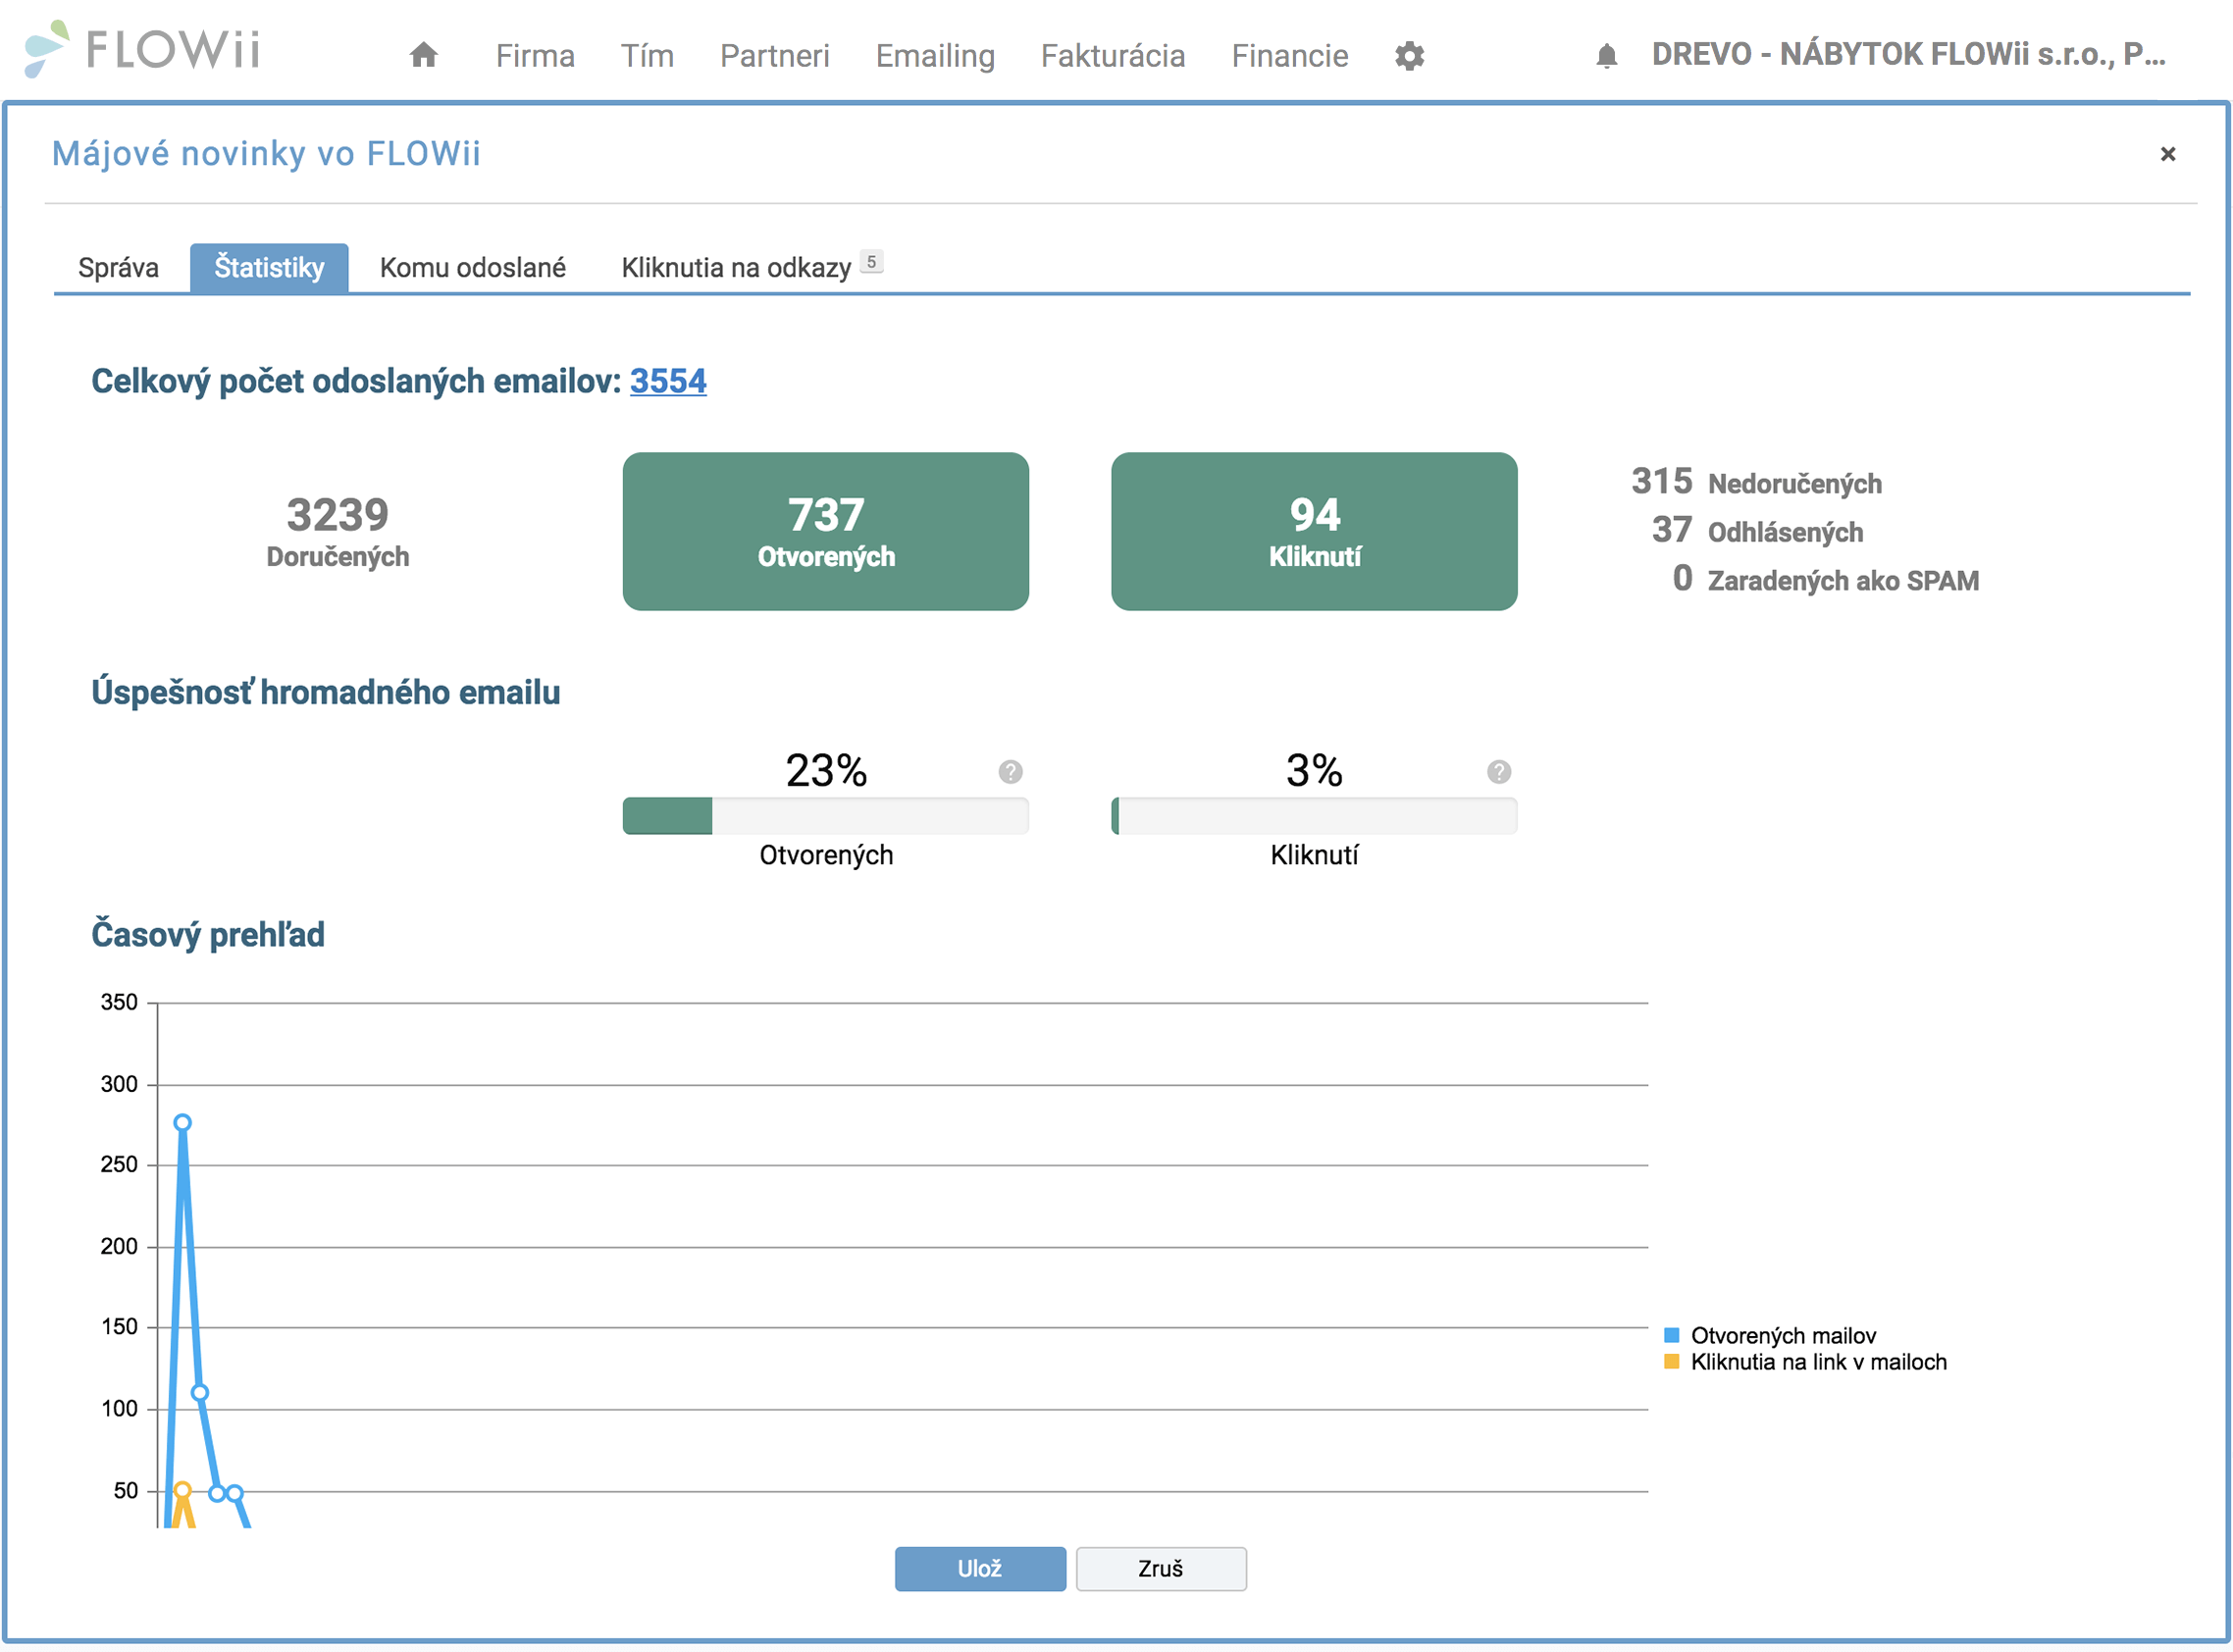Open the Fakturácia menu
Viewport: 2233px width, 1652px height.
[1113, 56]
